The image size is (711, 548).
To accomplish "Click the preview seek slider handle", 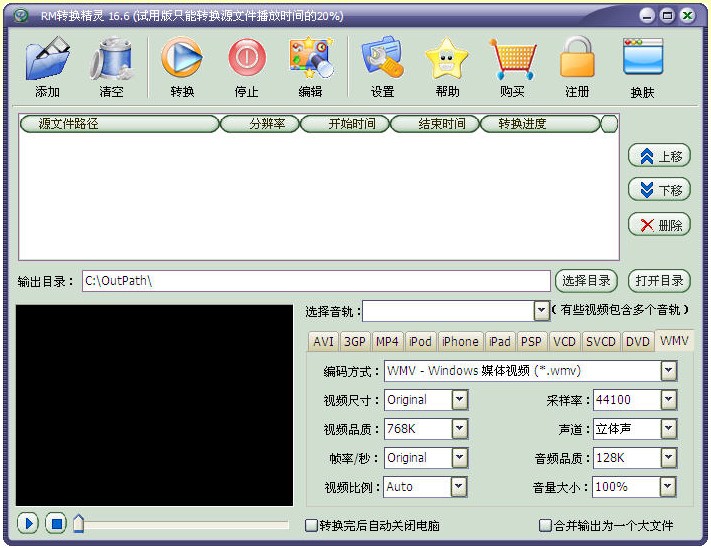I will click(x=78, y=524).
